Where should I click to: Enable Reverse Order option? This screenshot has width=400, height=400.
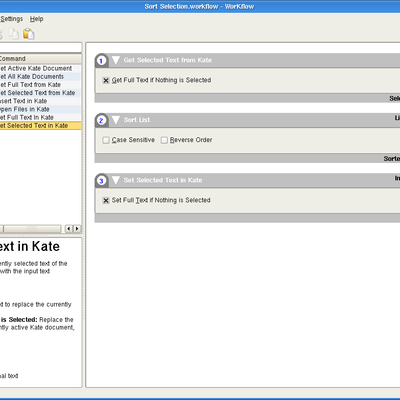[164, 140]
